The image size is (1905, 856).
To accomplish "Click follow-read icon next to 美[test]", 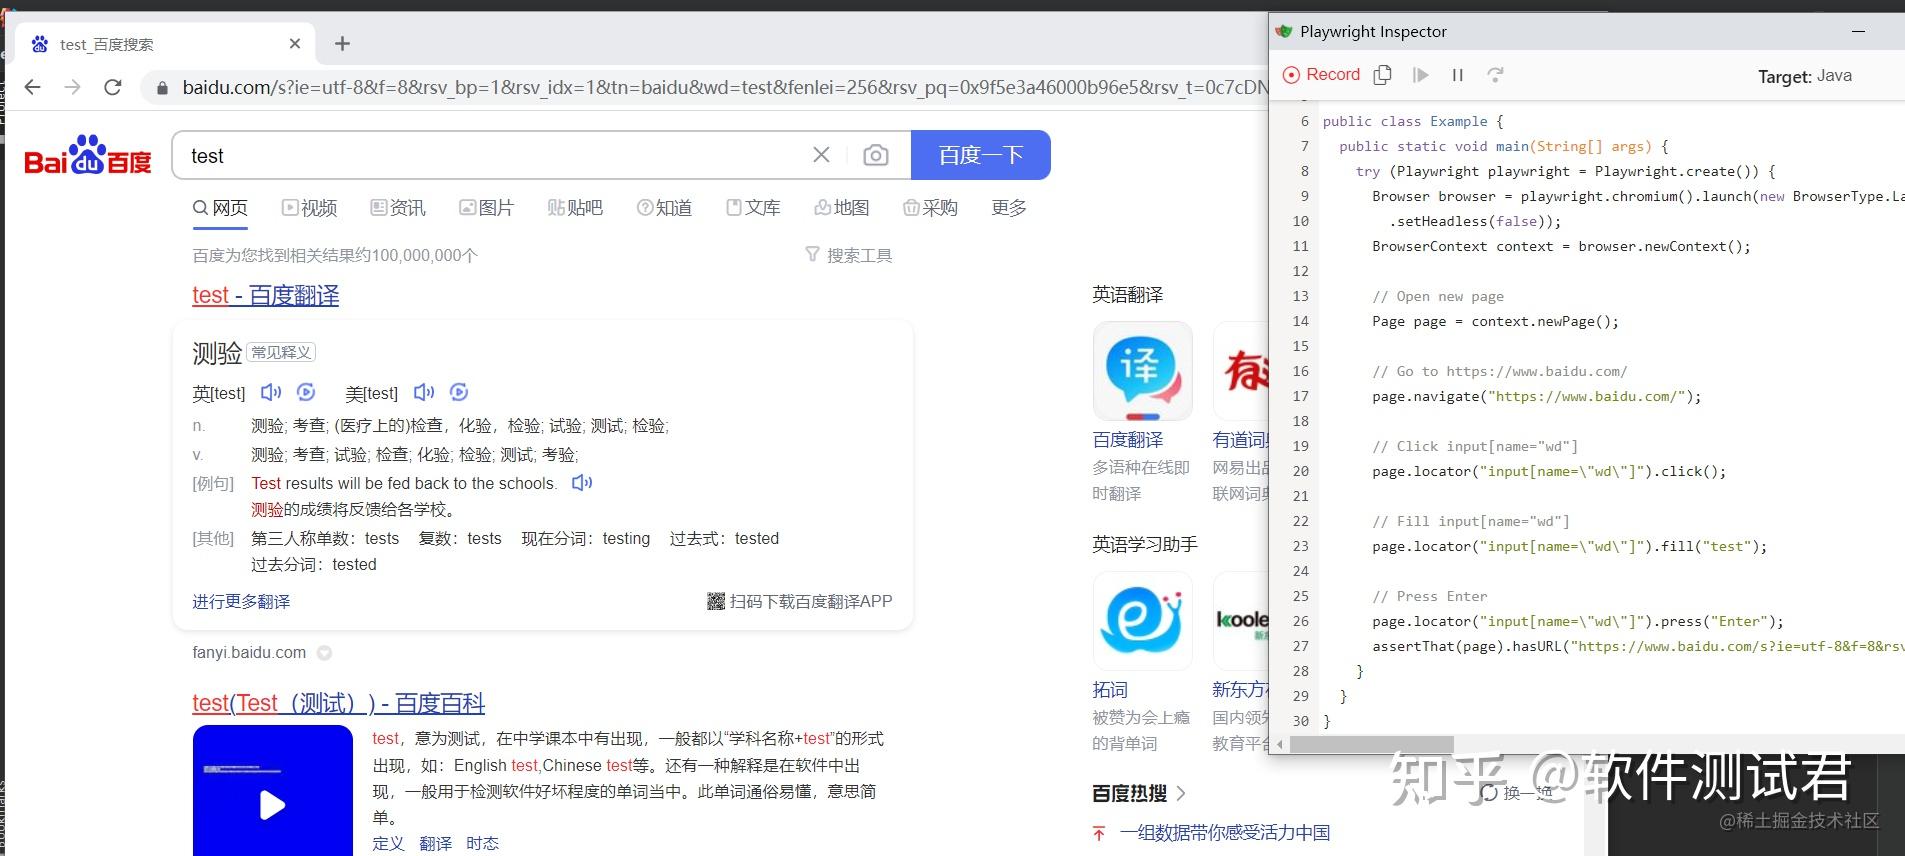I will coord(459,392).
